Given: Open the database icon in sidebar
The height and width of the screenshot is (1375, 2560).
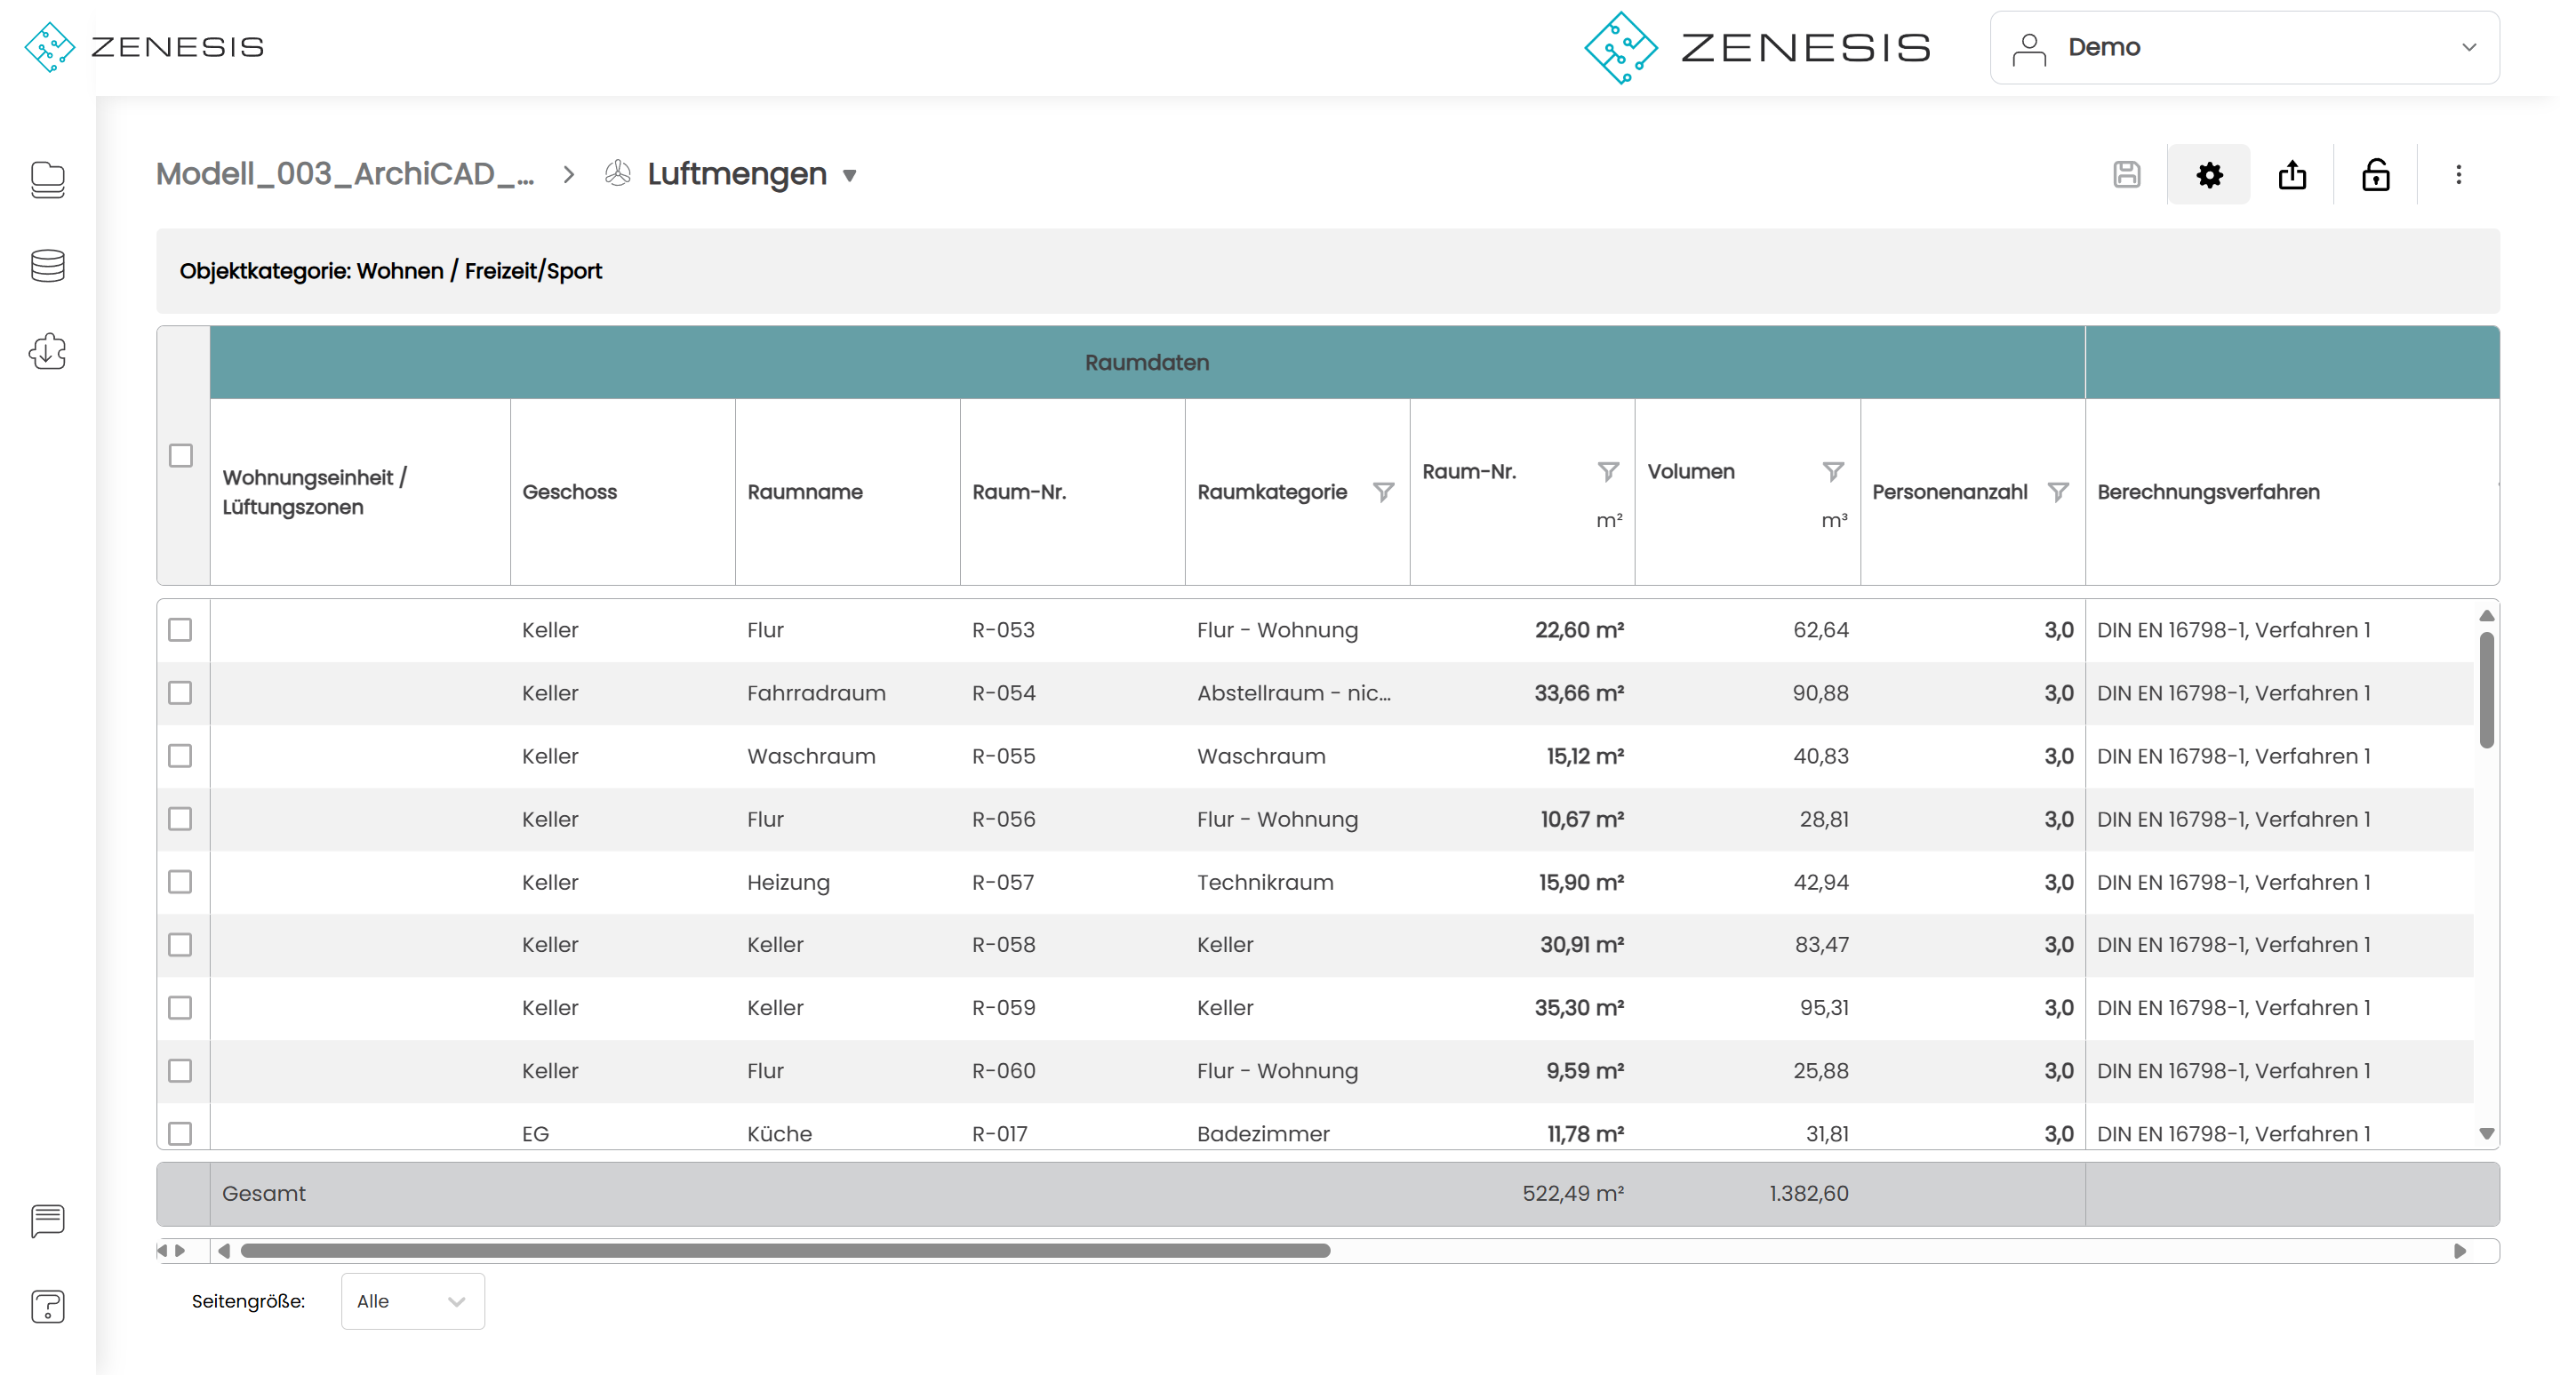Looking at the screenshot, I should [x=47, y=266].
